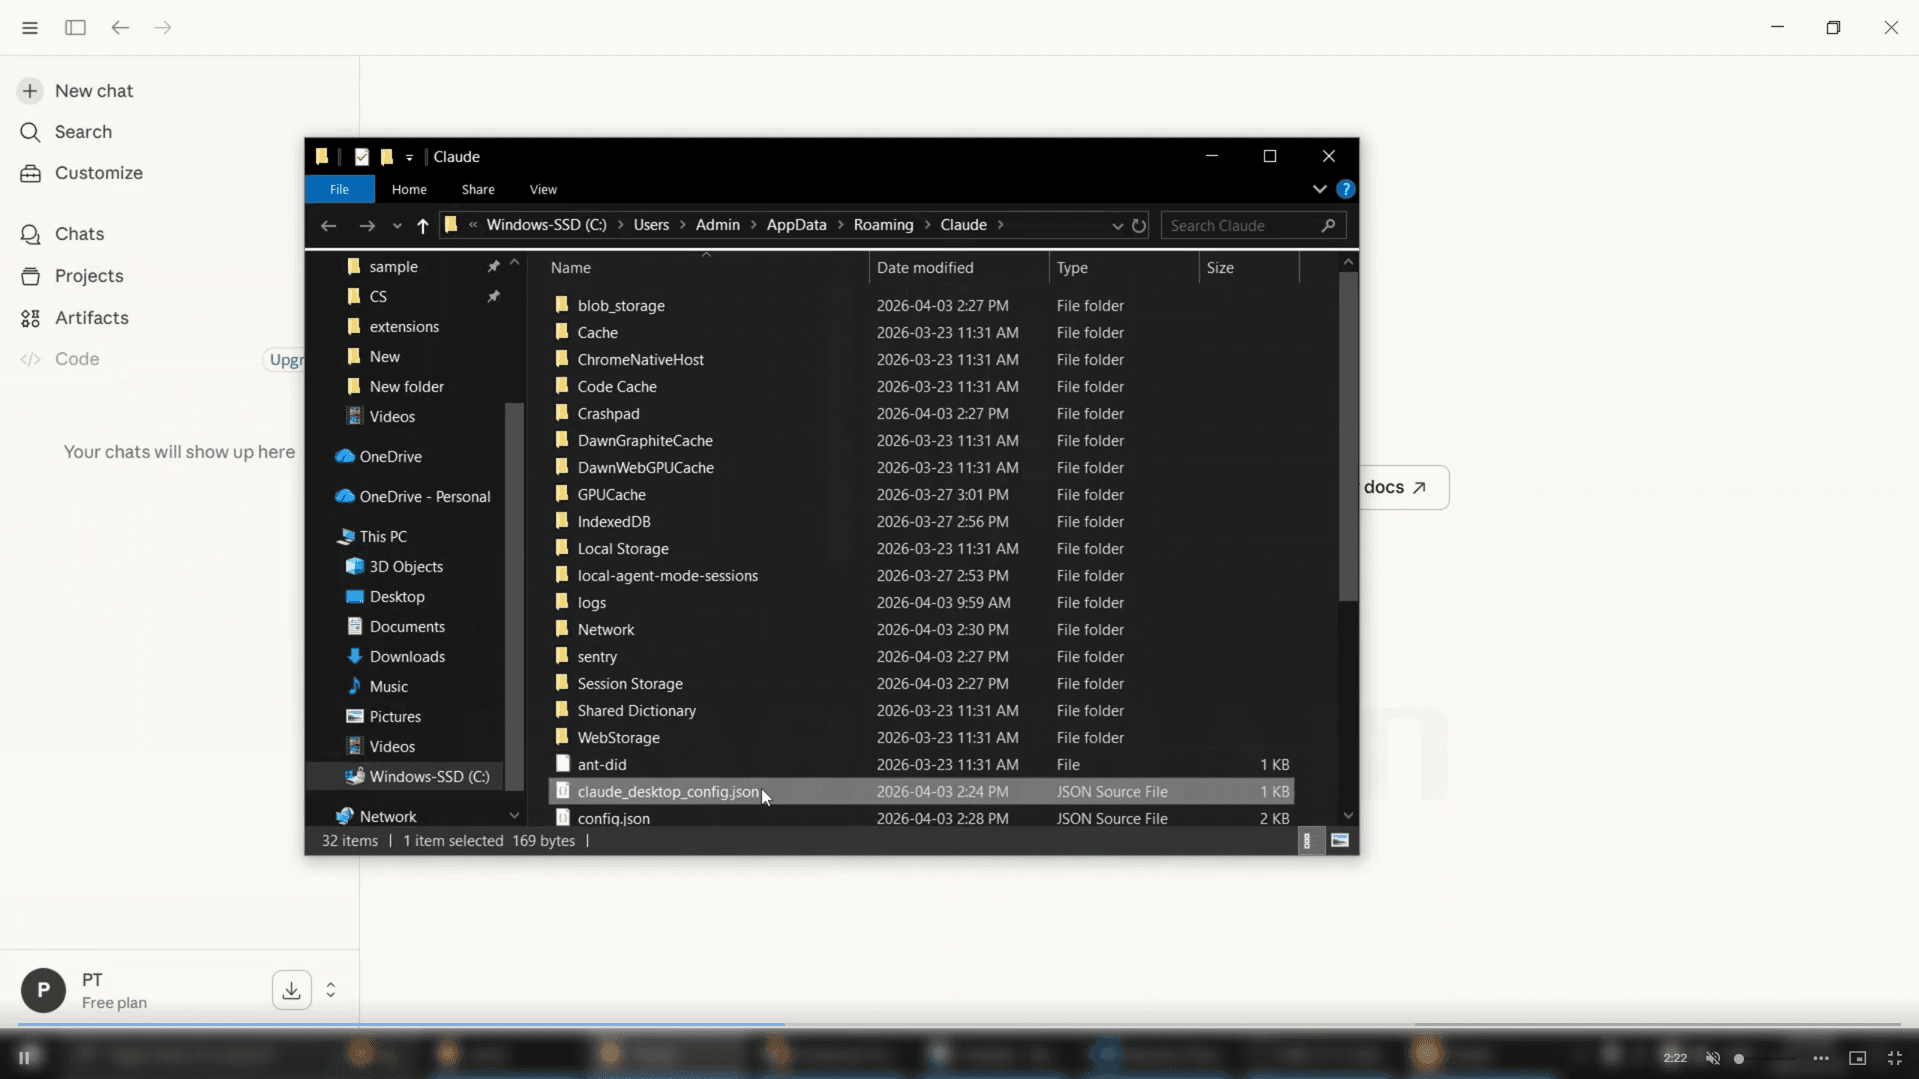1919x1079 pixels.
Task: Open recent locations dropdown arrow
Action: 397,226
